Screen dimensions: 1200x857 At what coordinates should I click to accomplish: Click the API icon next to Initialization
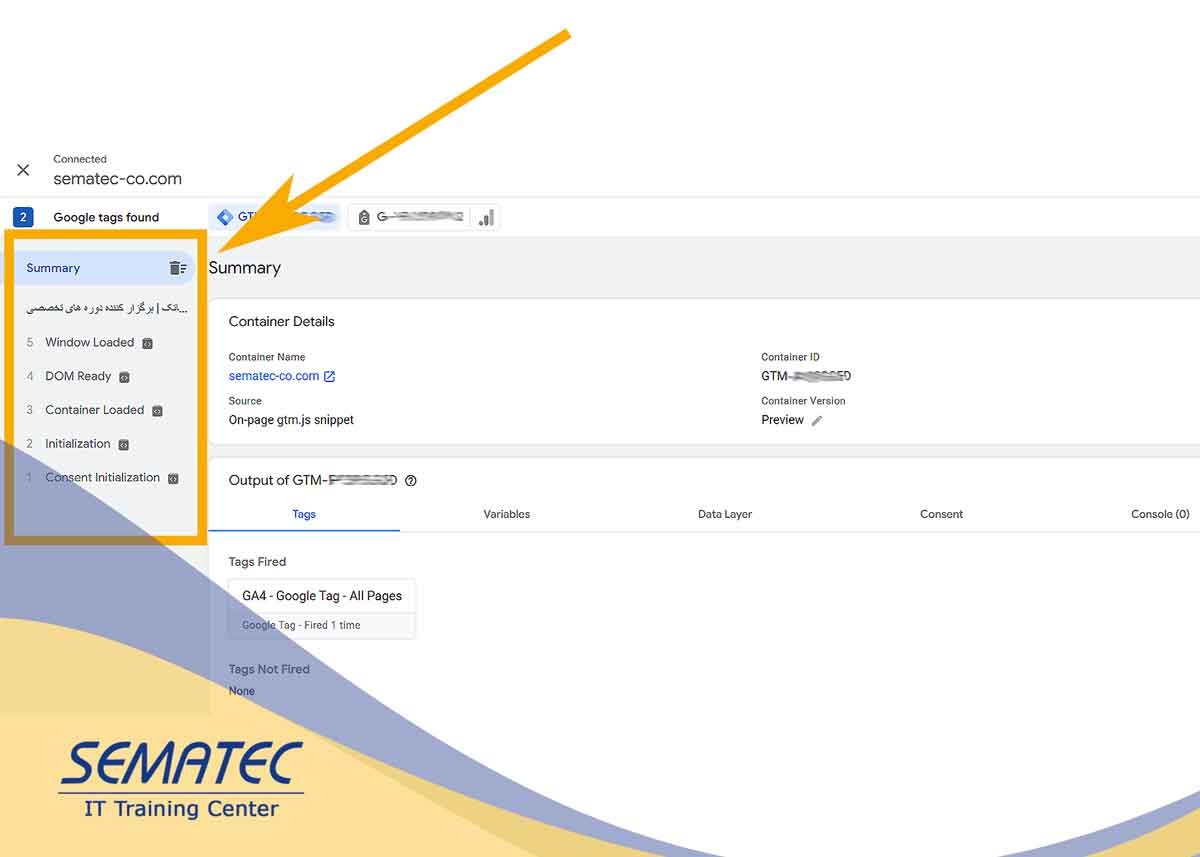123,445
